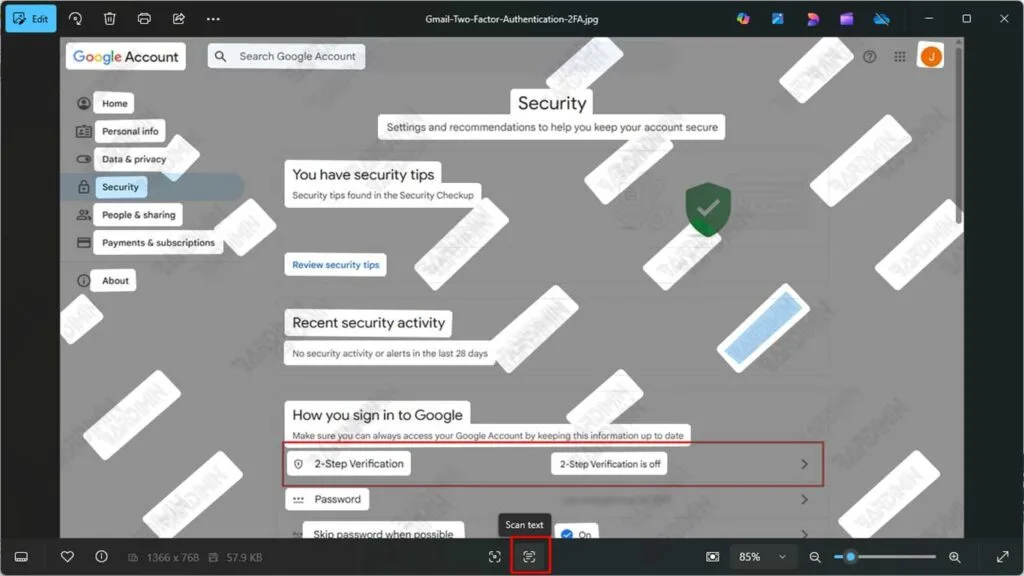The width and height of the screenshot is (1024, 576).
Task: Select 'Recent security activity' heading text
Action: click(368, 323)
